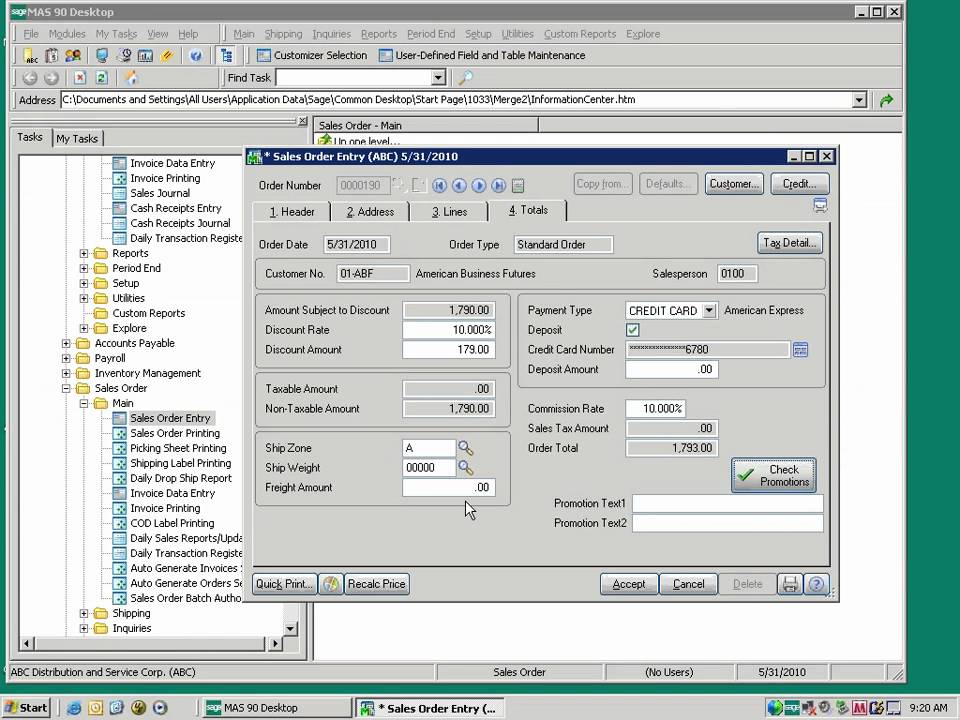Click the printer icon at dialog bottom
The image size is (960, 720).
790,584
